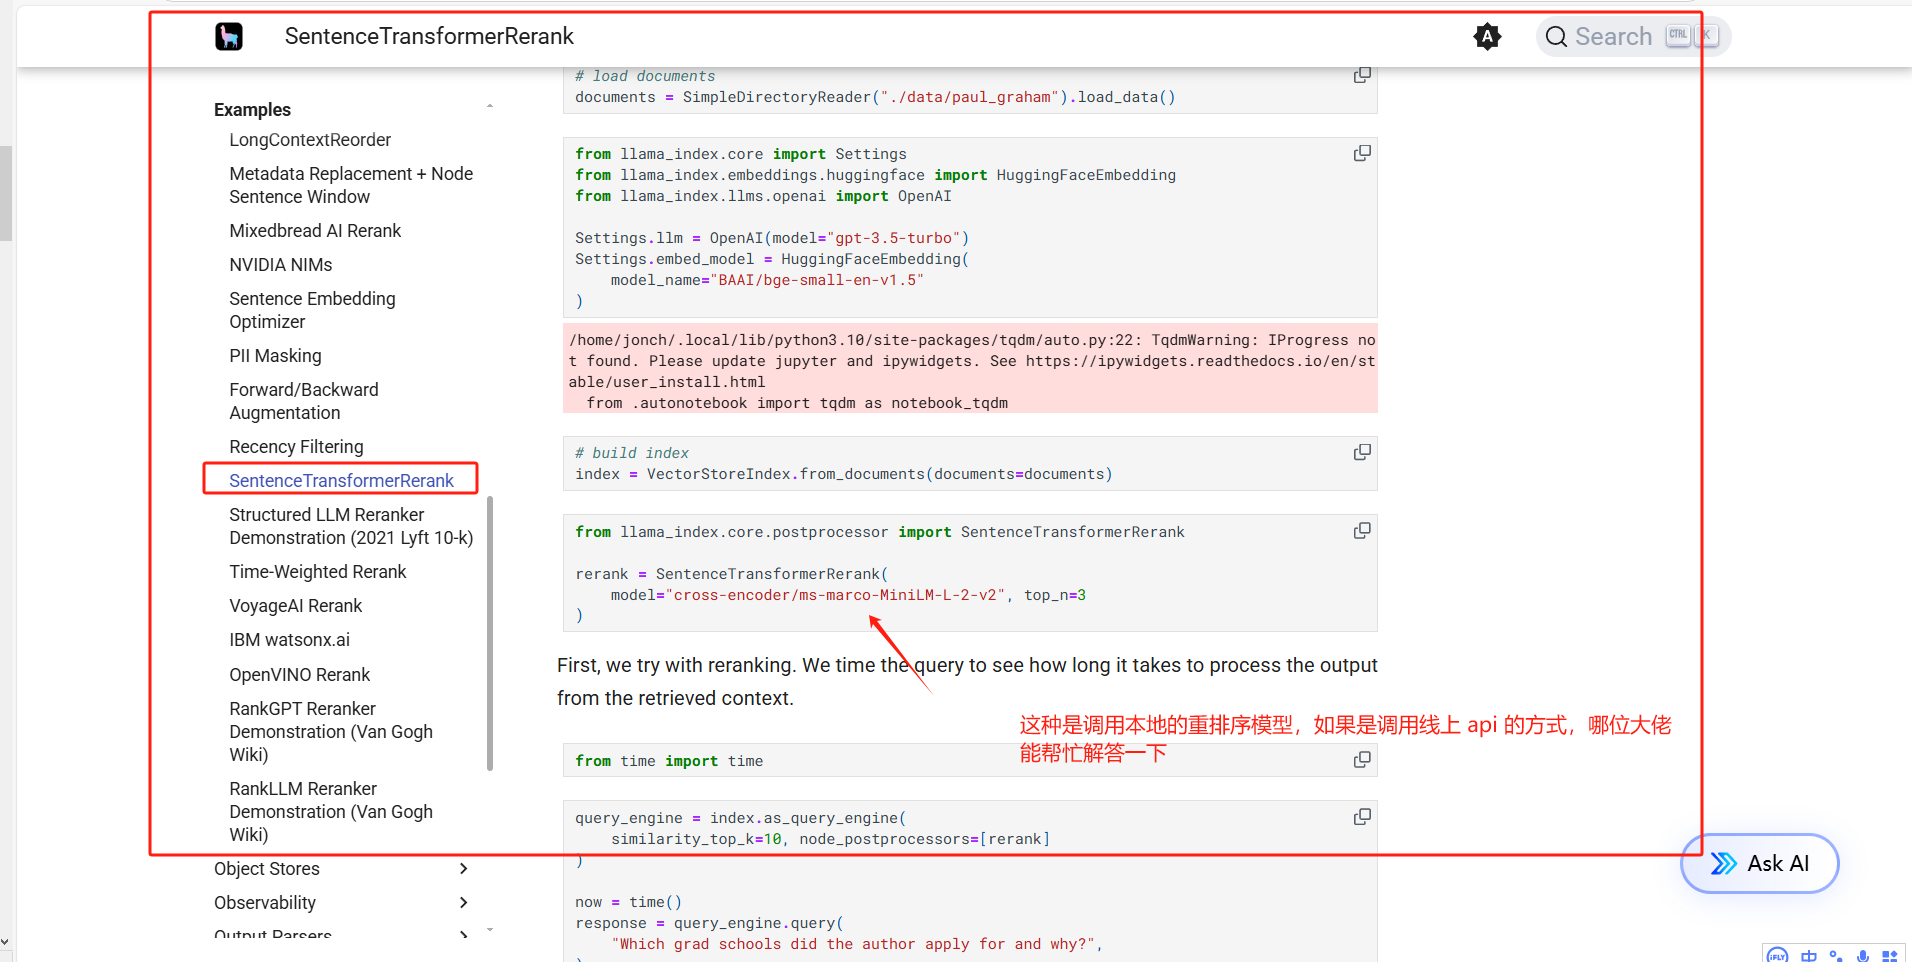Copy the 'from time import time' code
1912x962 pixels.
[x=1362, y=759]
